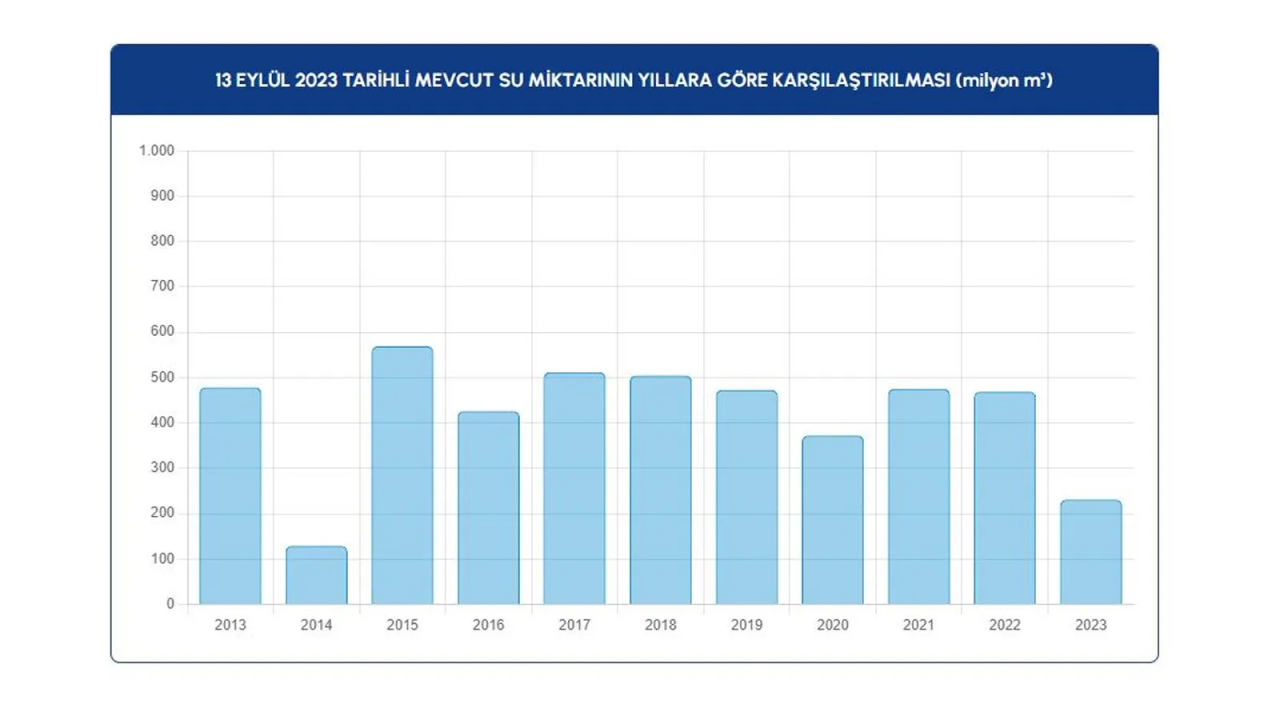Click the 2015 x-axis year label
Screen dimensions: 1280x720
[402, 625]
